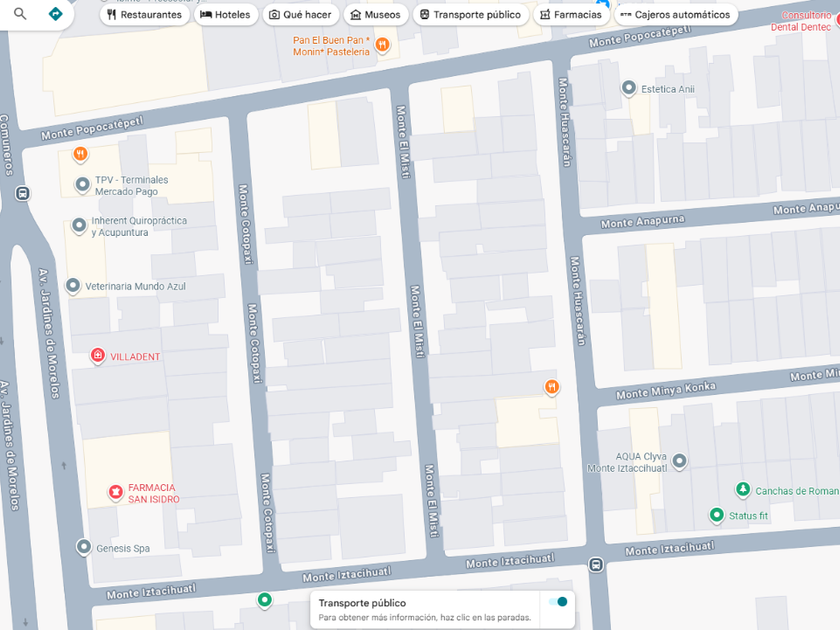Open the VILLADENT dental pin

[98, 355]
